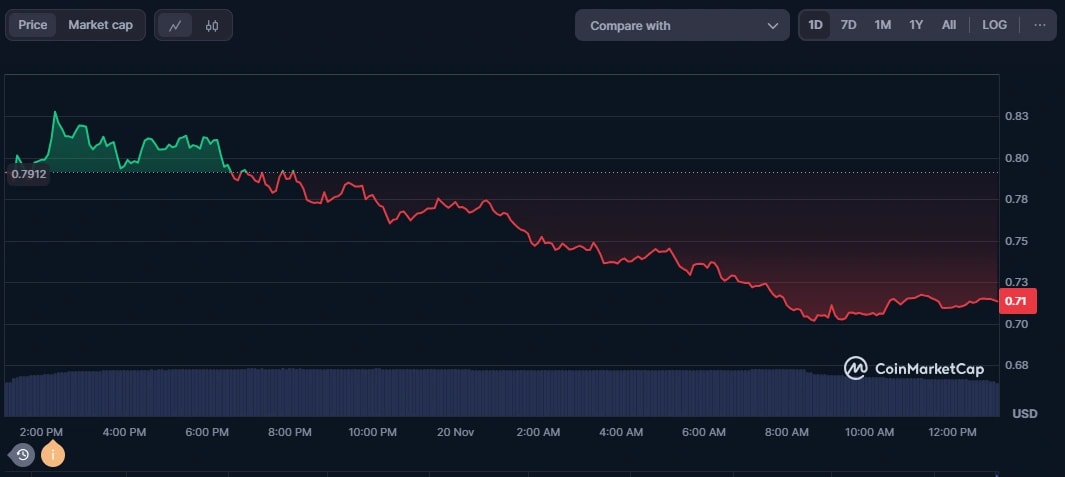Click the history clock icon below the chart

[22, 455]
